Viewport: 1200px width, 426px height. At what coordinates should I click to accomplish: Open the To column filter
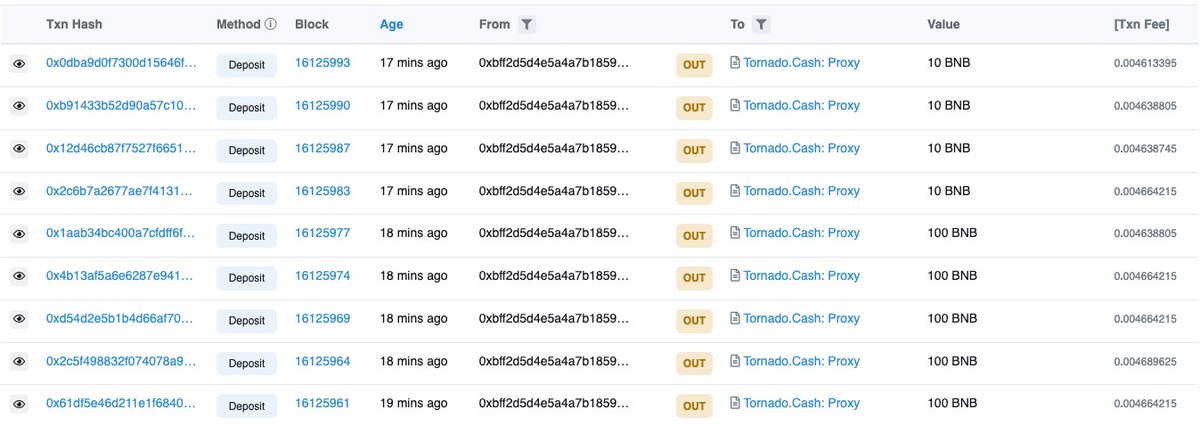tap(760, 24)
